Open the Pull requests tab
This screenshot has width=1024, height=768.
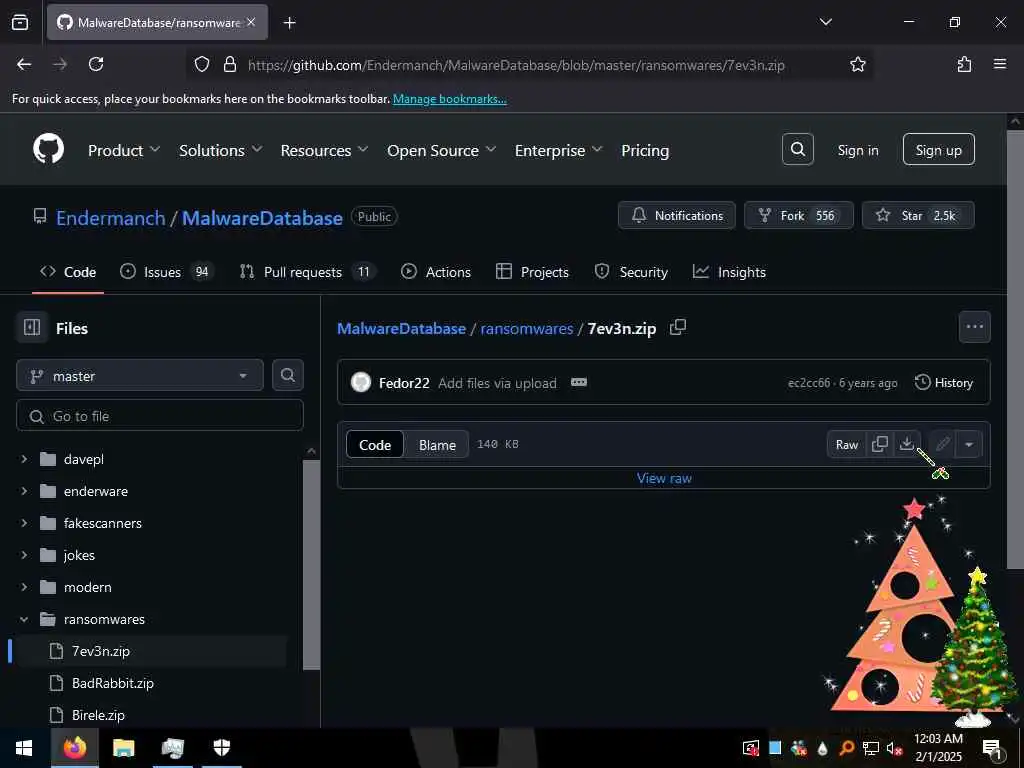click(x=307, y=272)
